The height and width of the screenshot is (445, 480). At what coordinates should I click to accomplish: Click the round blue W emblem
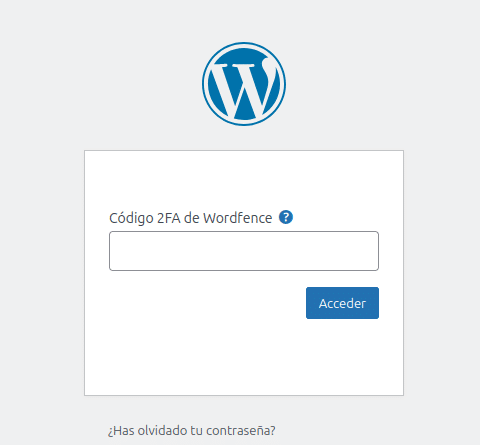(244, 84)
